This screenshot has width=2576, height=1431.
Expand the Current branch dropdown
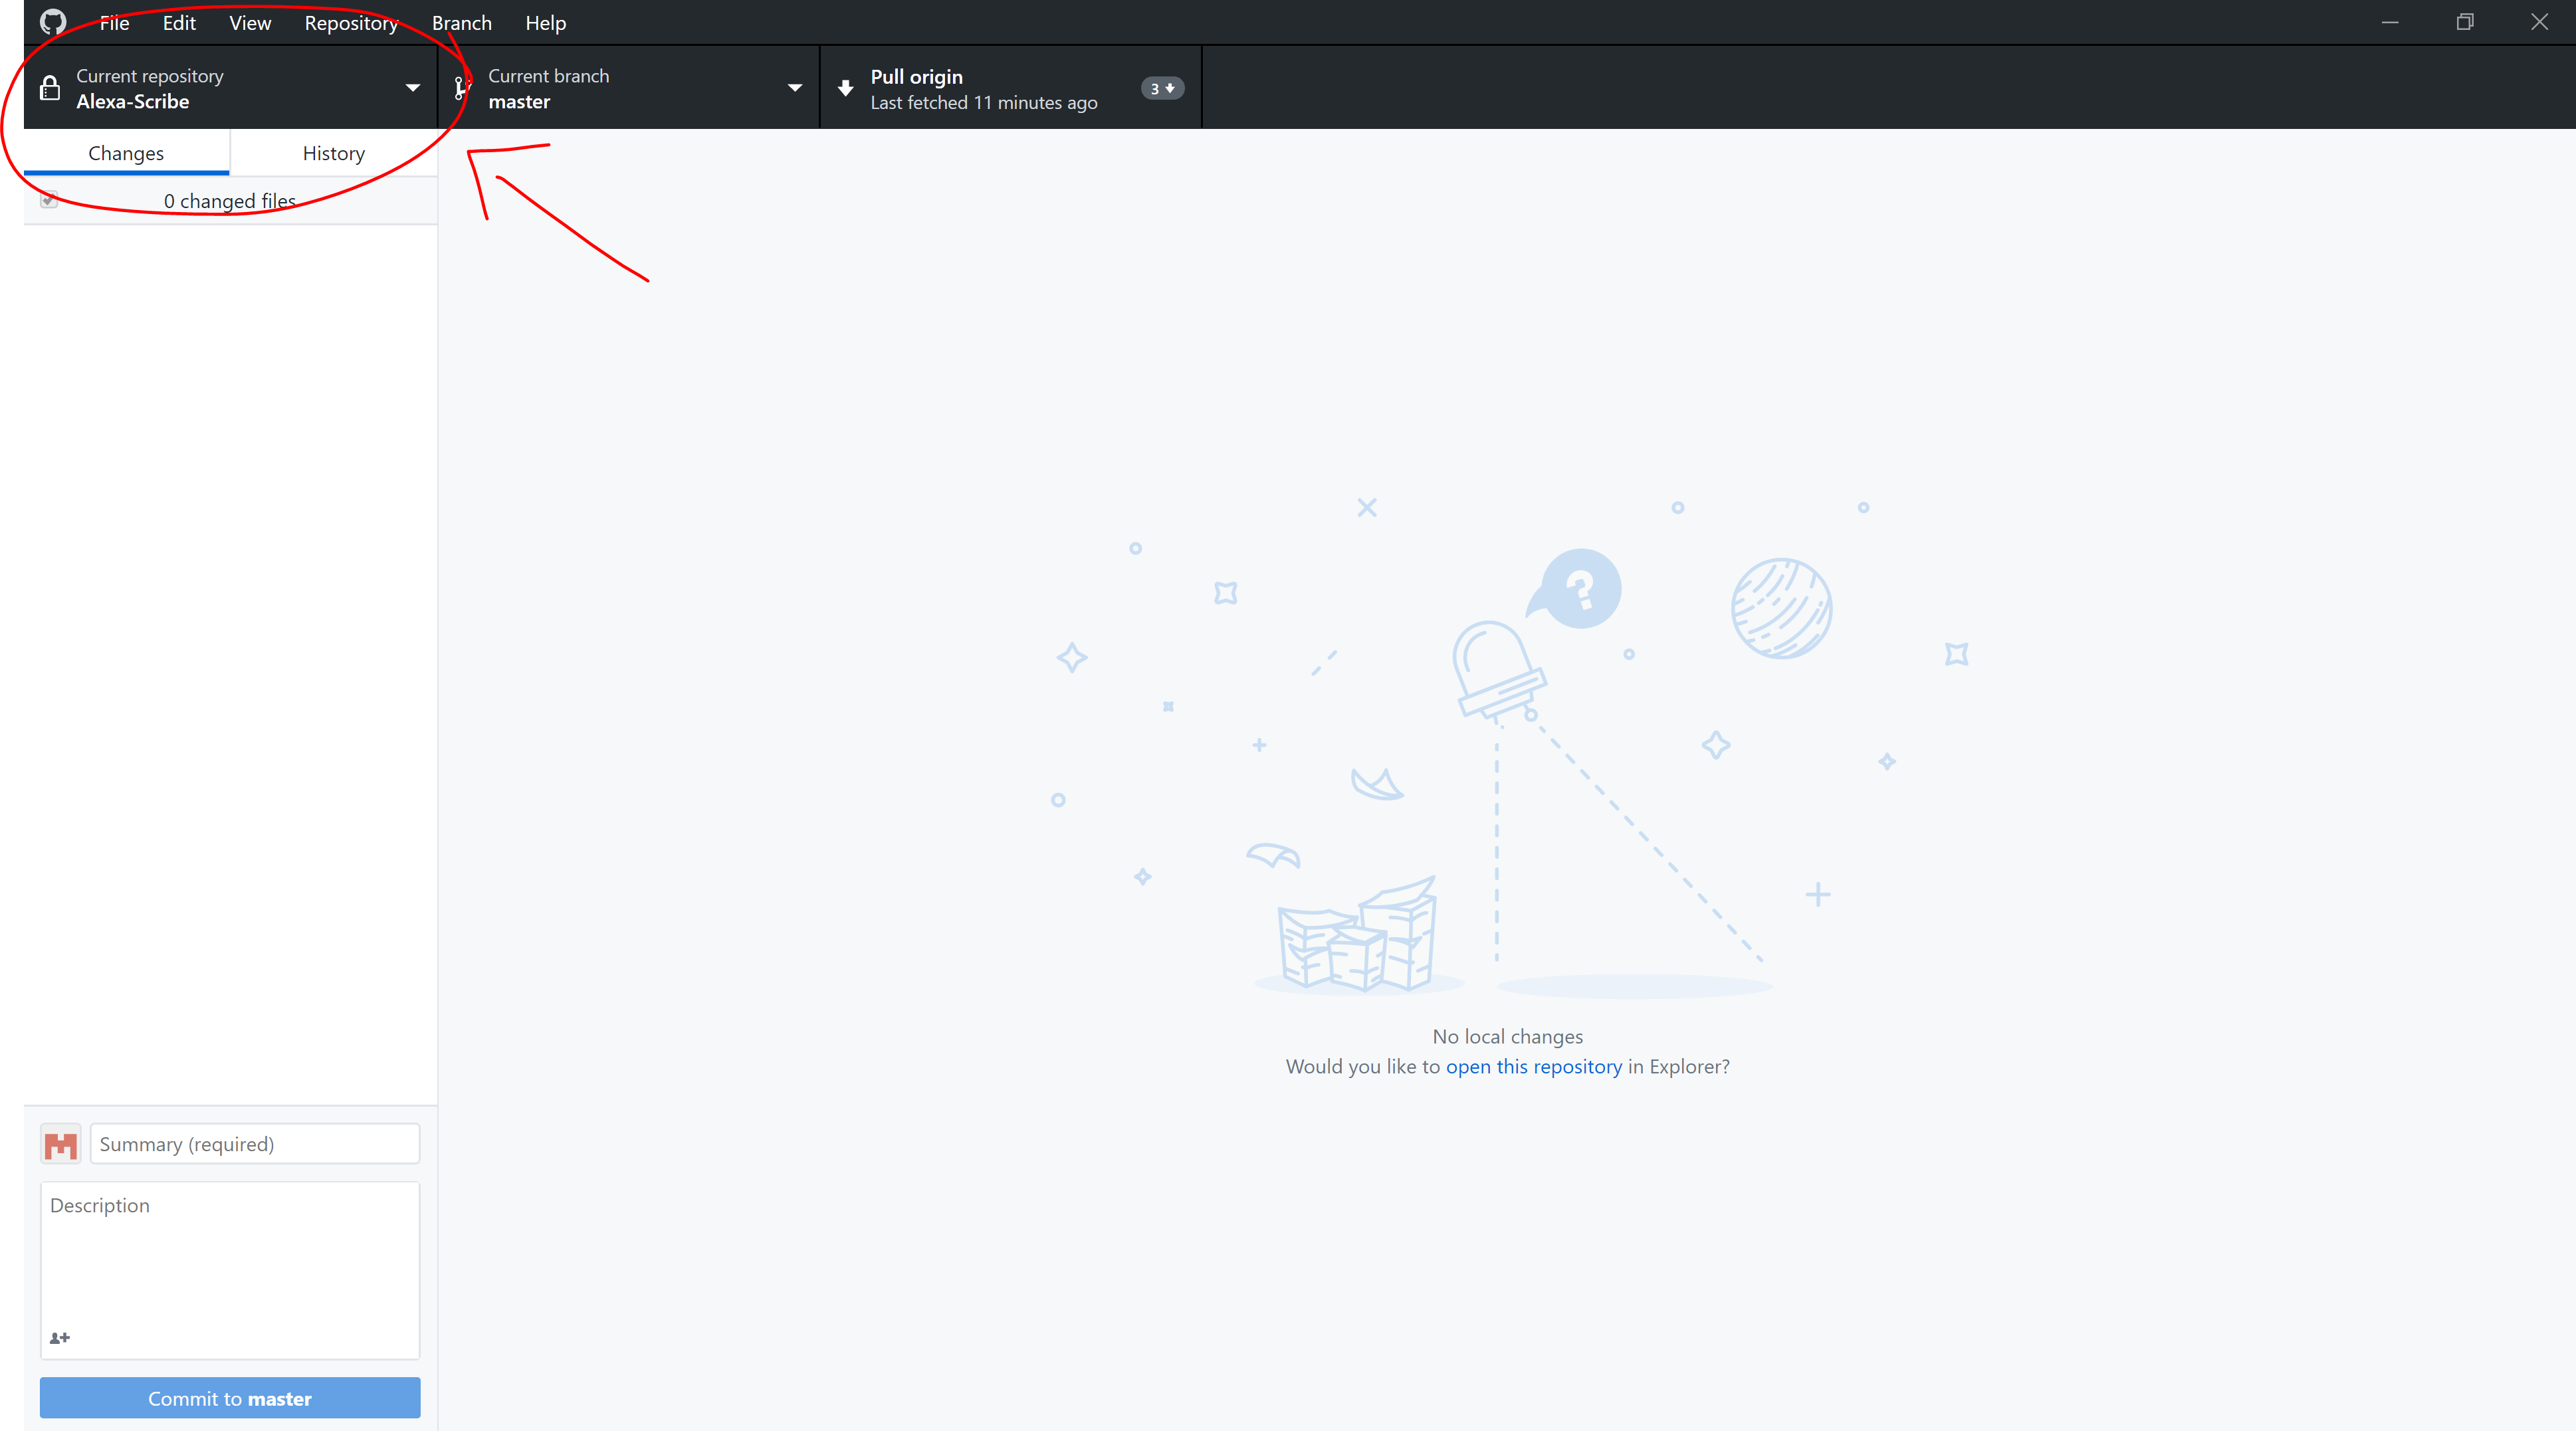(x=629, y=88)
